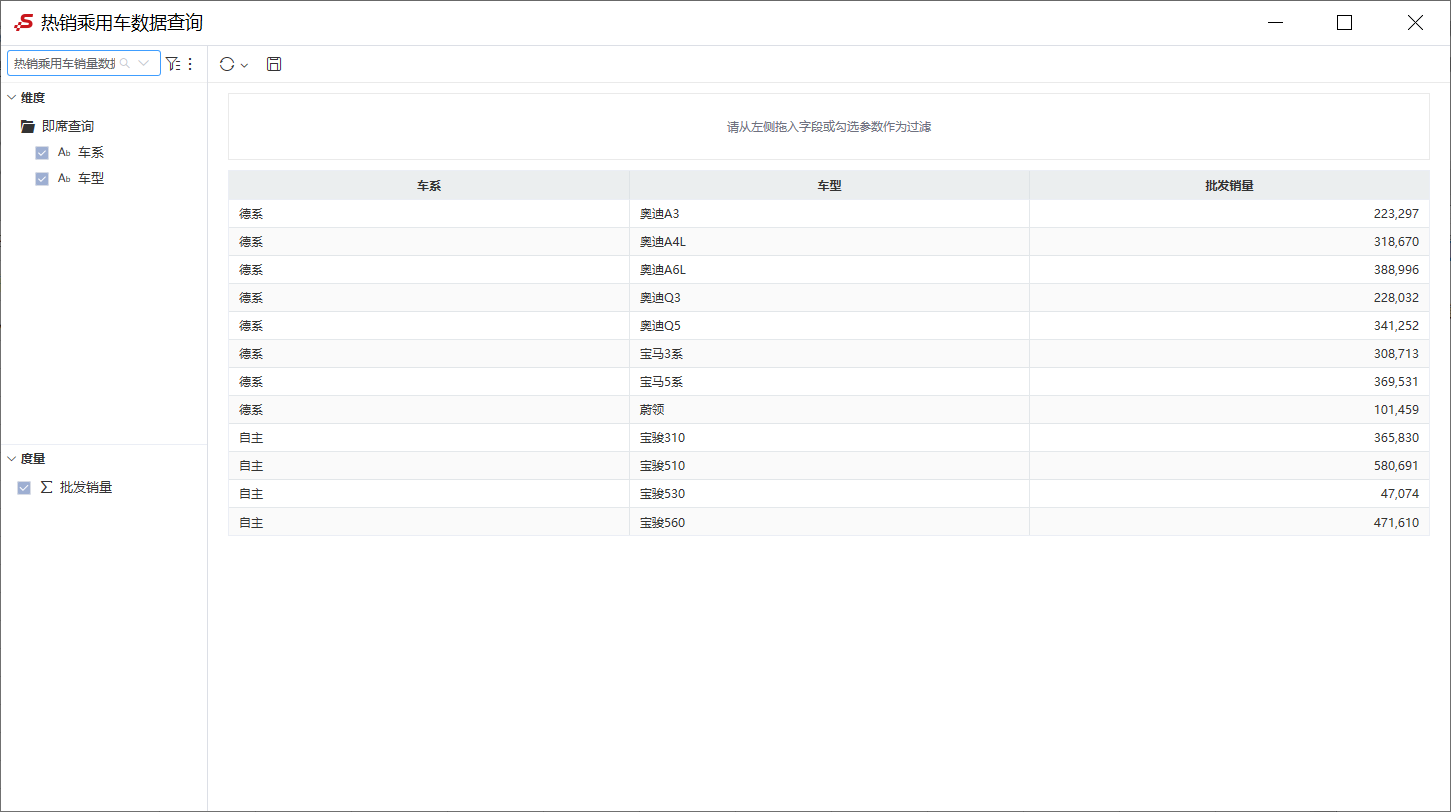Click the sales value 365,830
1451x812 pixels.
[1396, 438]
